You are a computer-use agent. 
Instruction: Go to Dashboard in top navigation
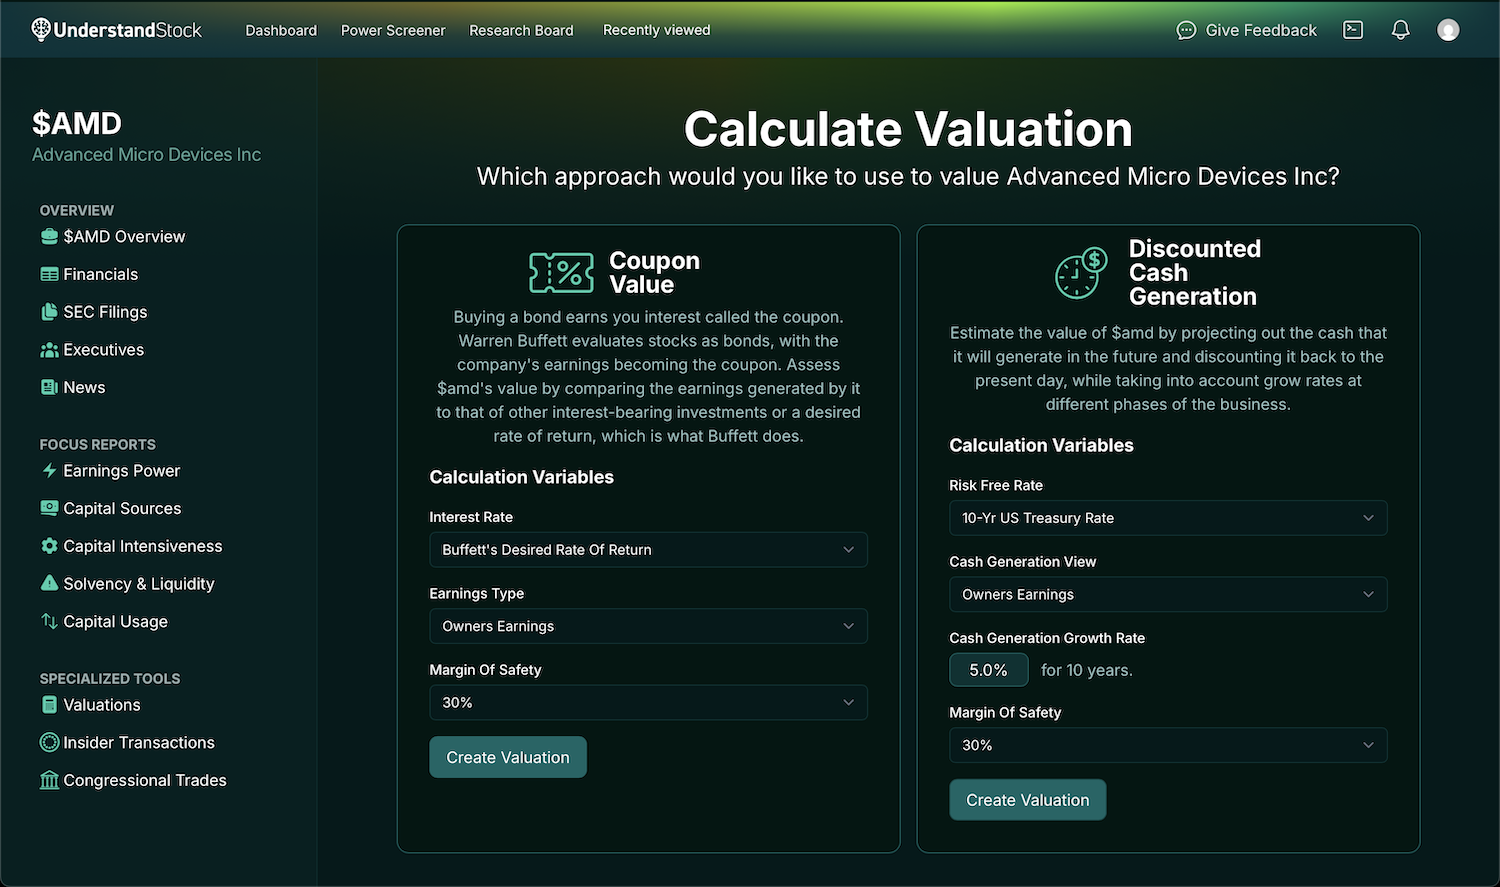[x=281, y=30]
